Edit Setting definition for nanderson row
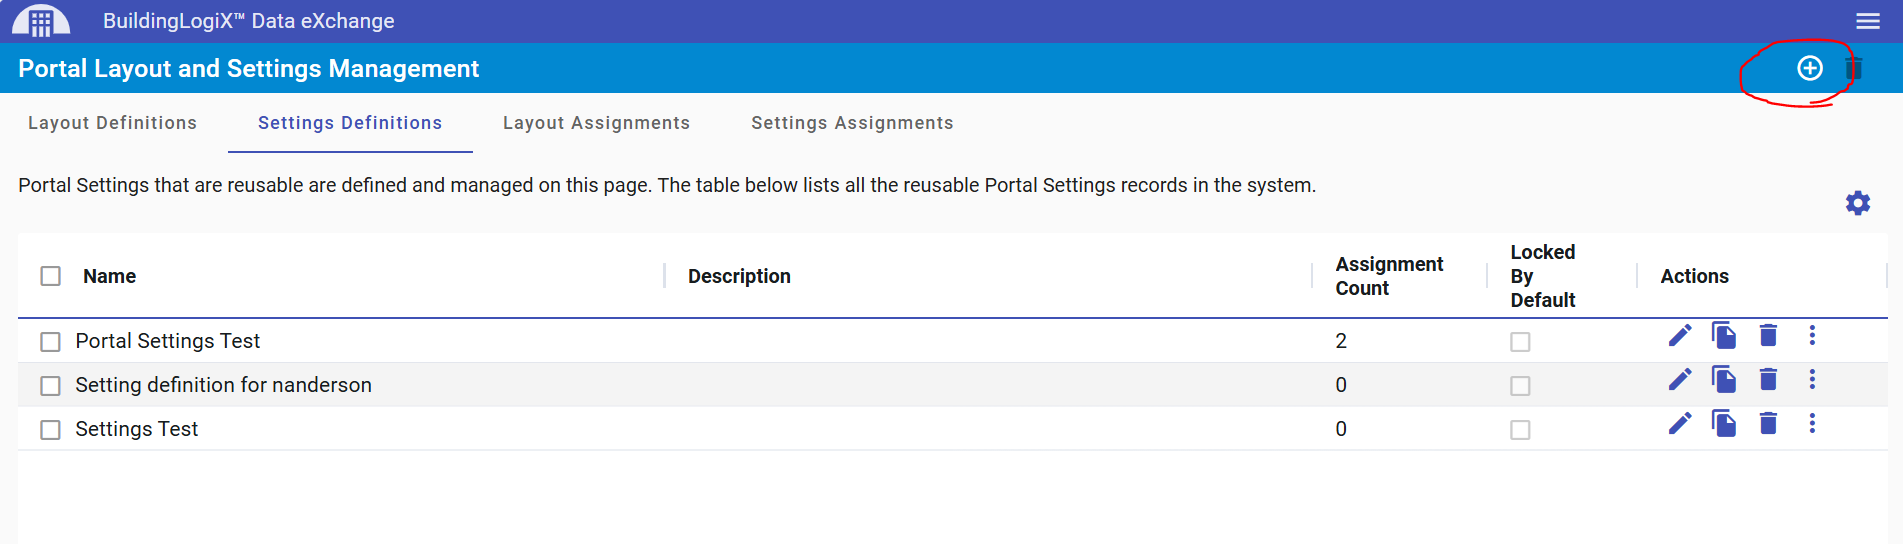Screen dimensions: 1903x544 [x=1680, y=379]
